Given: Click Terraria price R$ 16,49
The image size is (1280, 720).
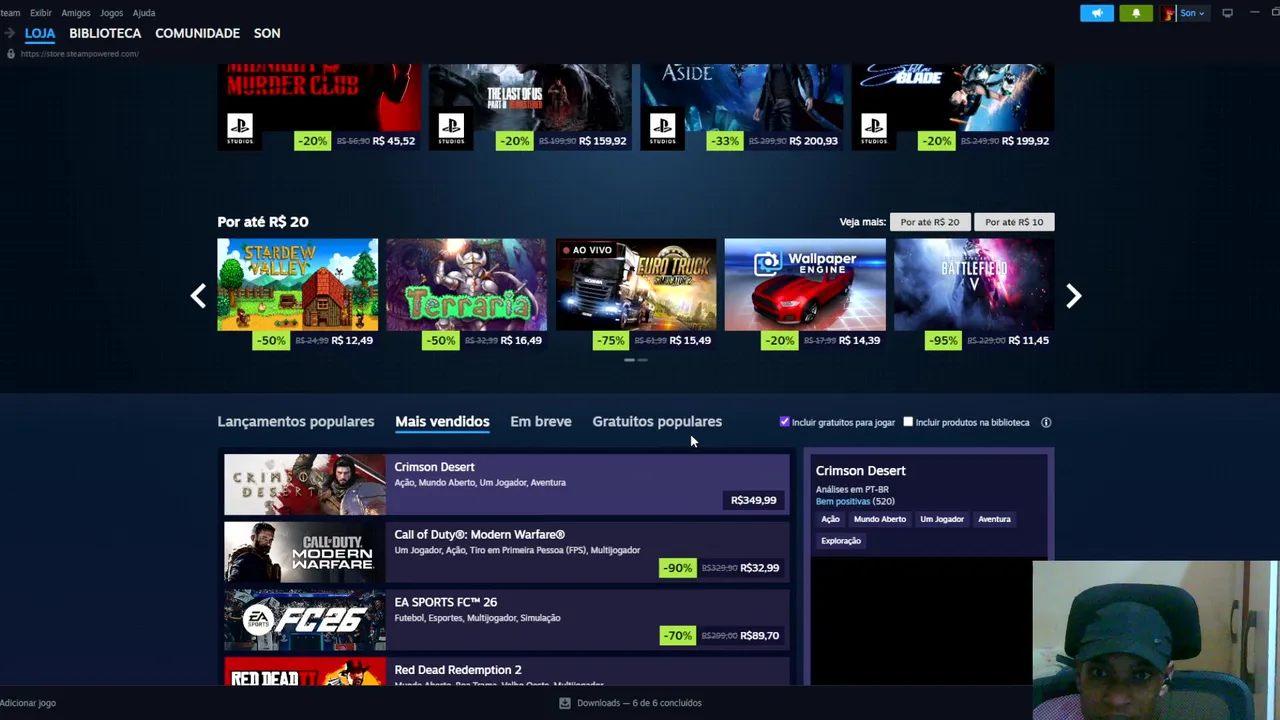Looking at the screenshot, I should (521, 341).
